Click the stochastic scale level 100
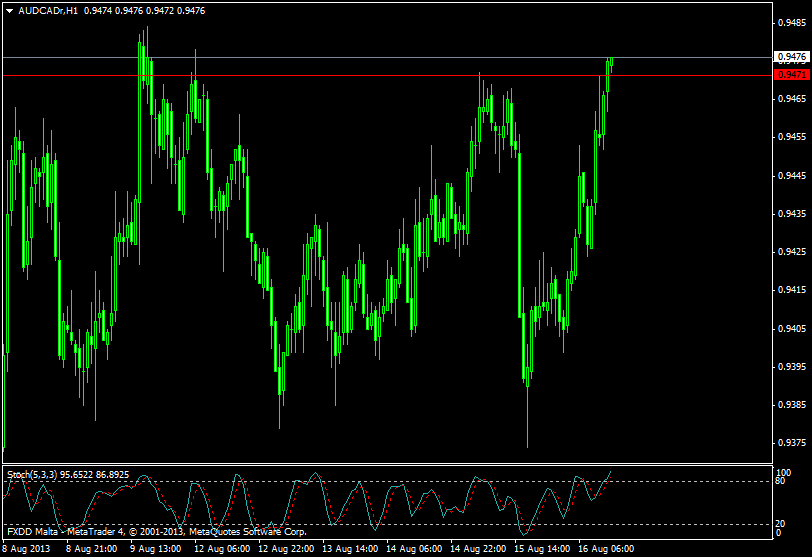Viewport: 812px width, 557px height. tap(784, 473)
